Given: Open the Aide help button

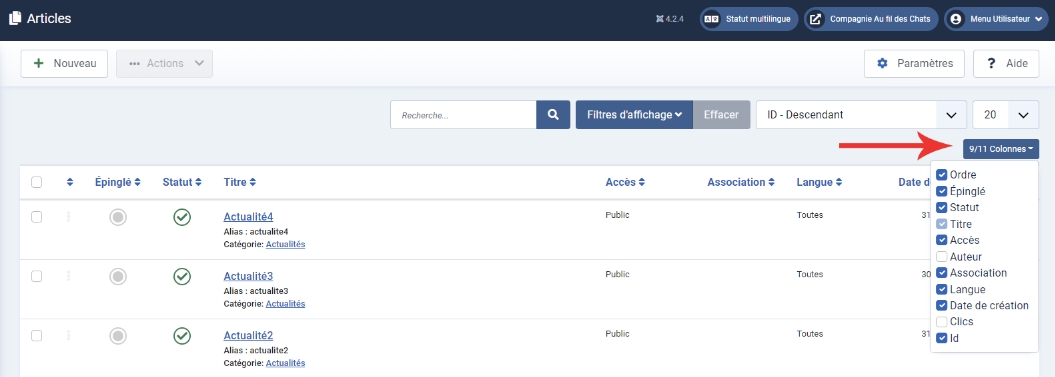Looking at the screenshot, I should pyautogui.click(x=1006, y=63).
